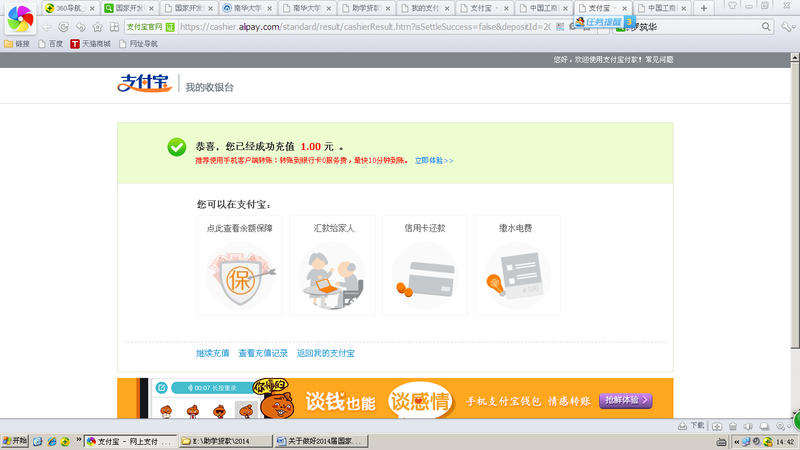Click the green 支付宝官网 site verification badge
Viewport: 800px width, 450px height.
(151, 27)
